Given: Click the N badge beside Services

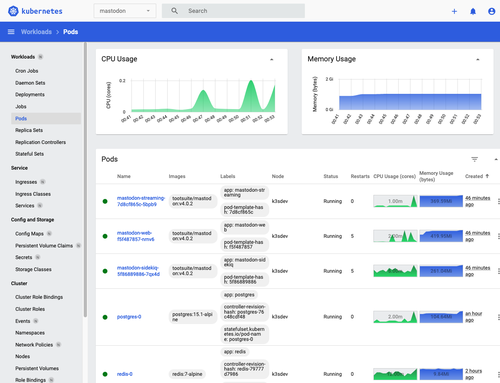Looking at the screenshot, I should coord(40,205).
